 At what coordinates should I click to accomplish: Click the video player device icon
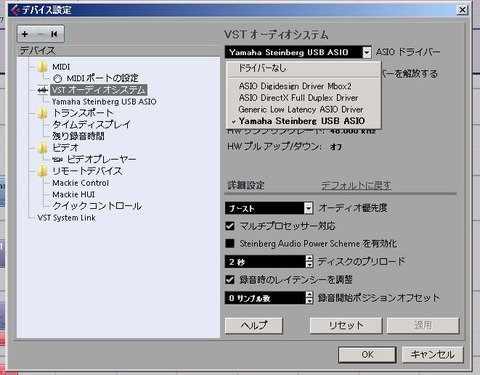[58, 160]
